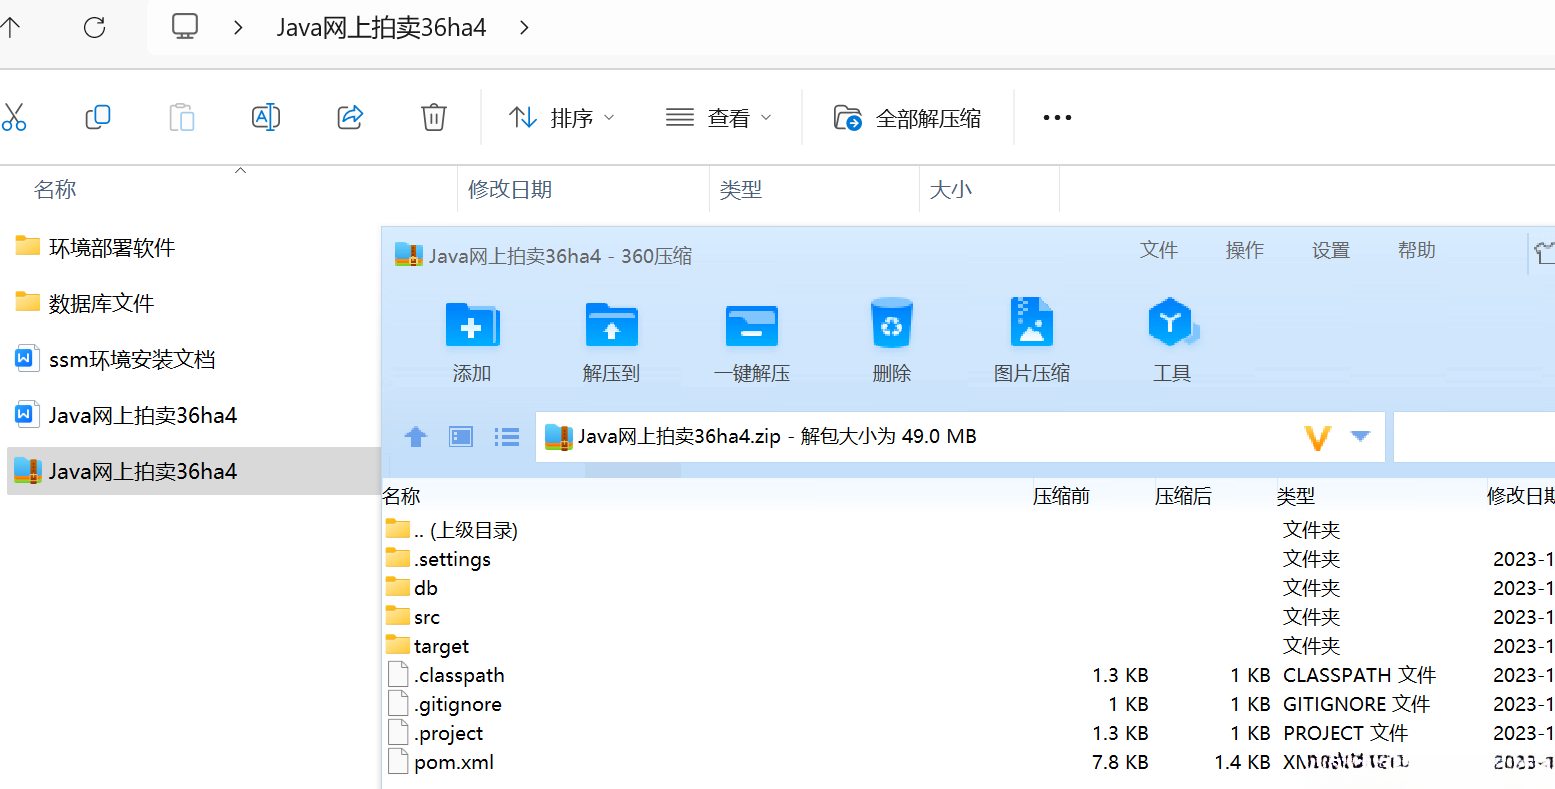1555x789 pixels.
Task: Expand chevron before Java网上拍卖36ha4 breadcrumb
Action: [238, 28]
